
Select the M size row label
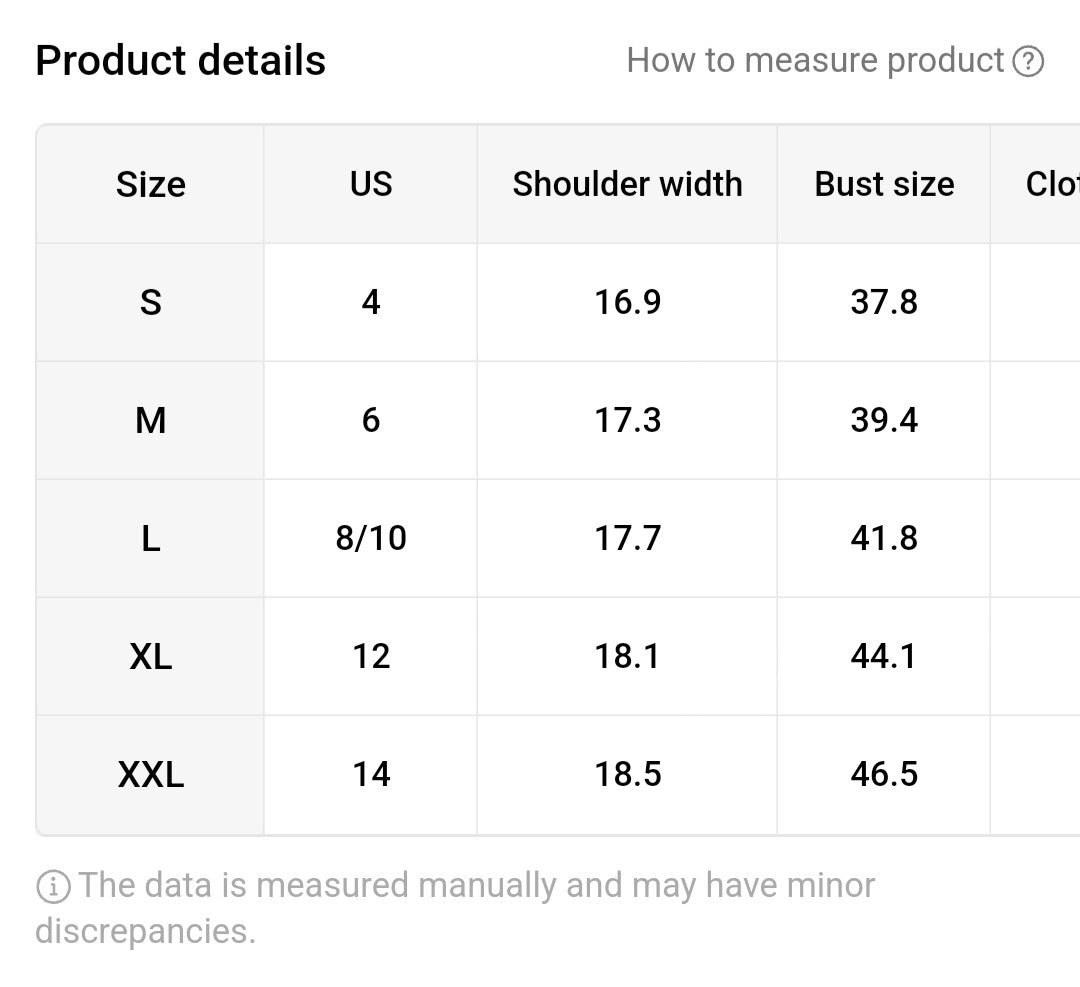point(150,420)
